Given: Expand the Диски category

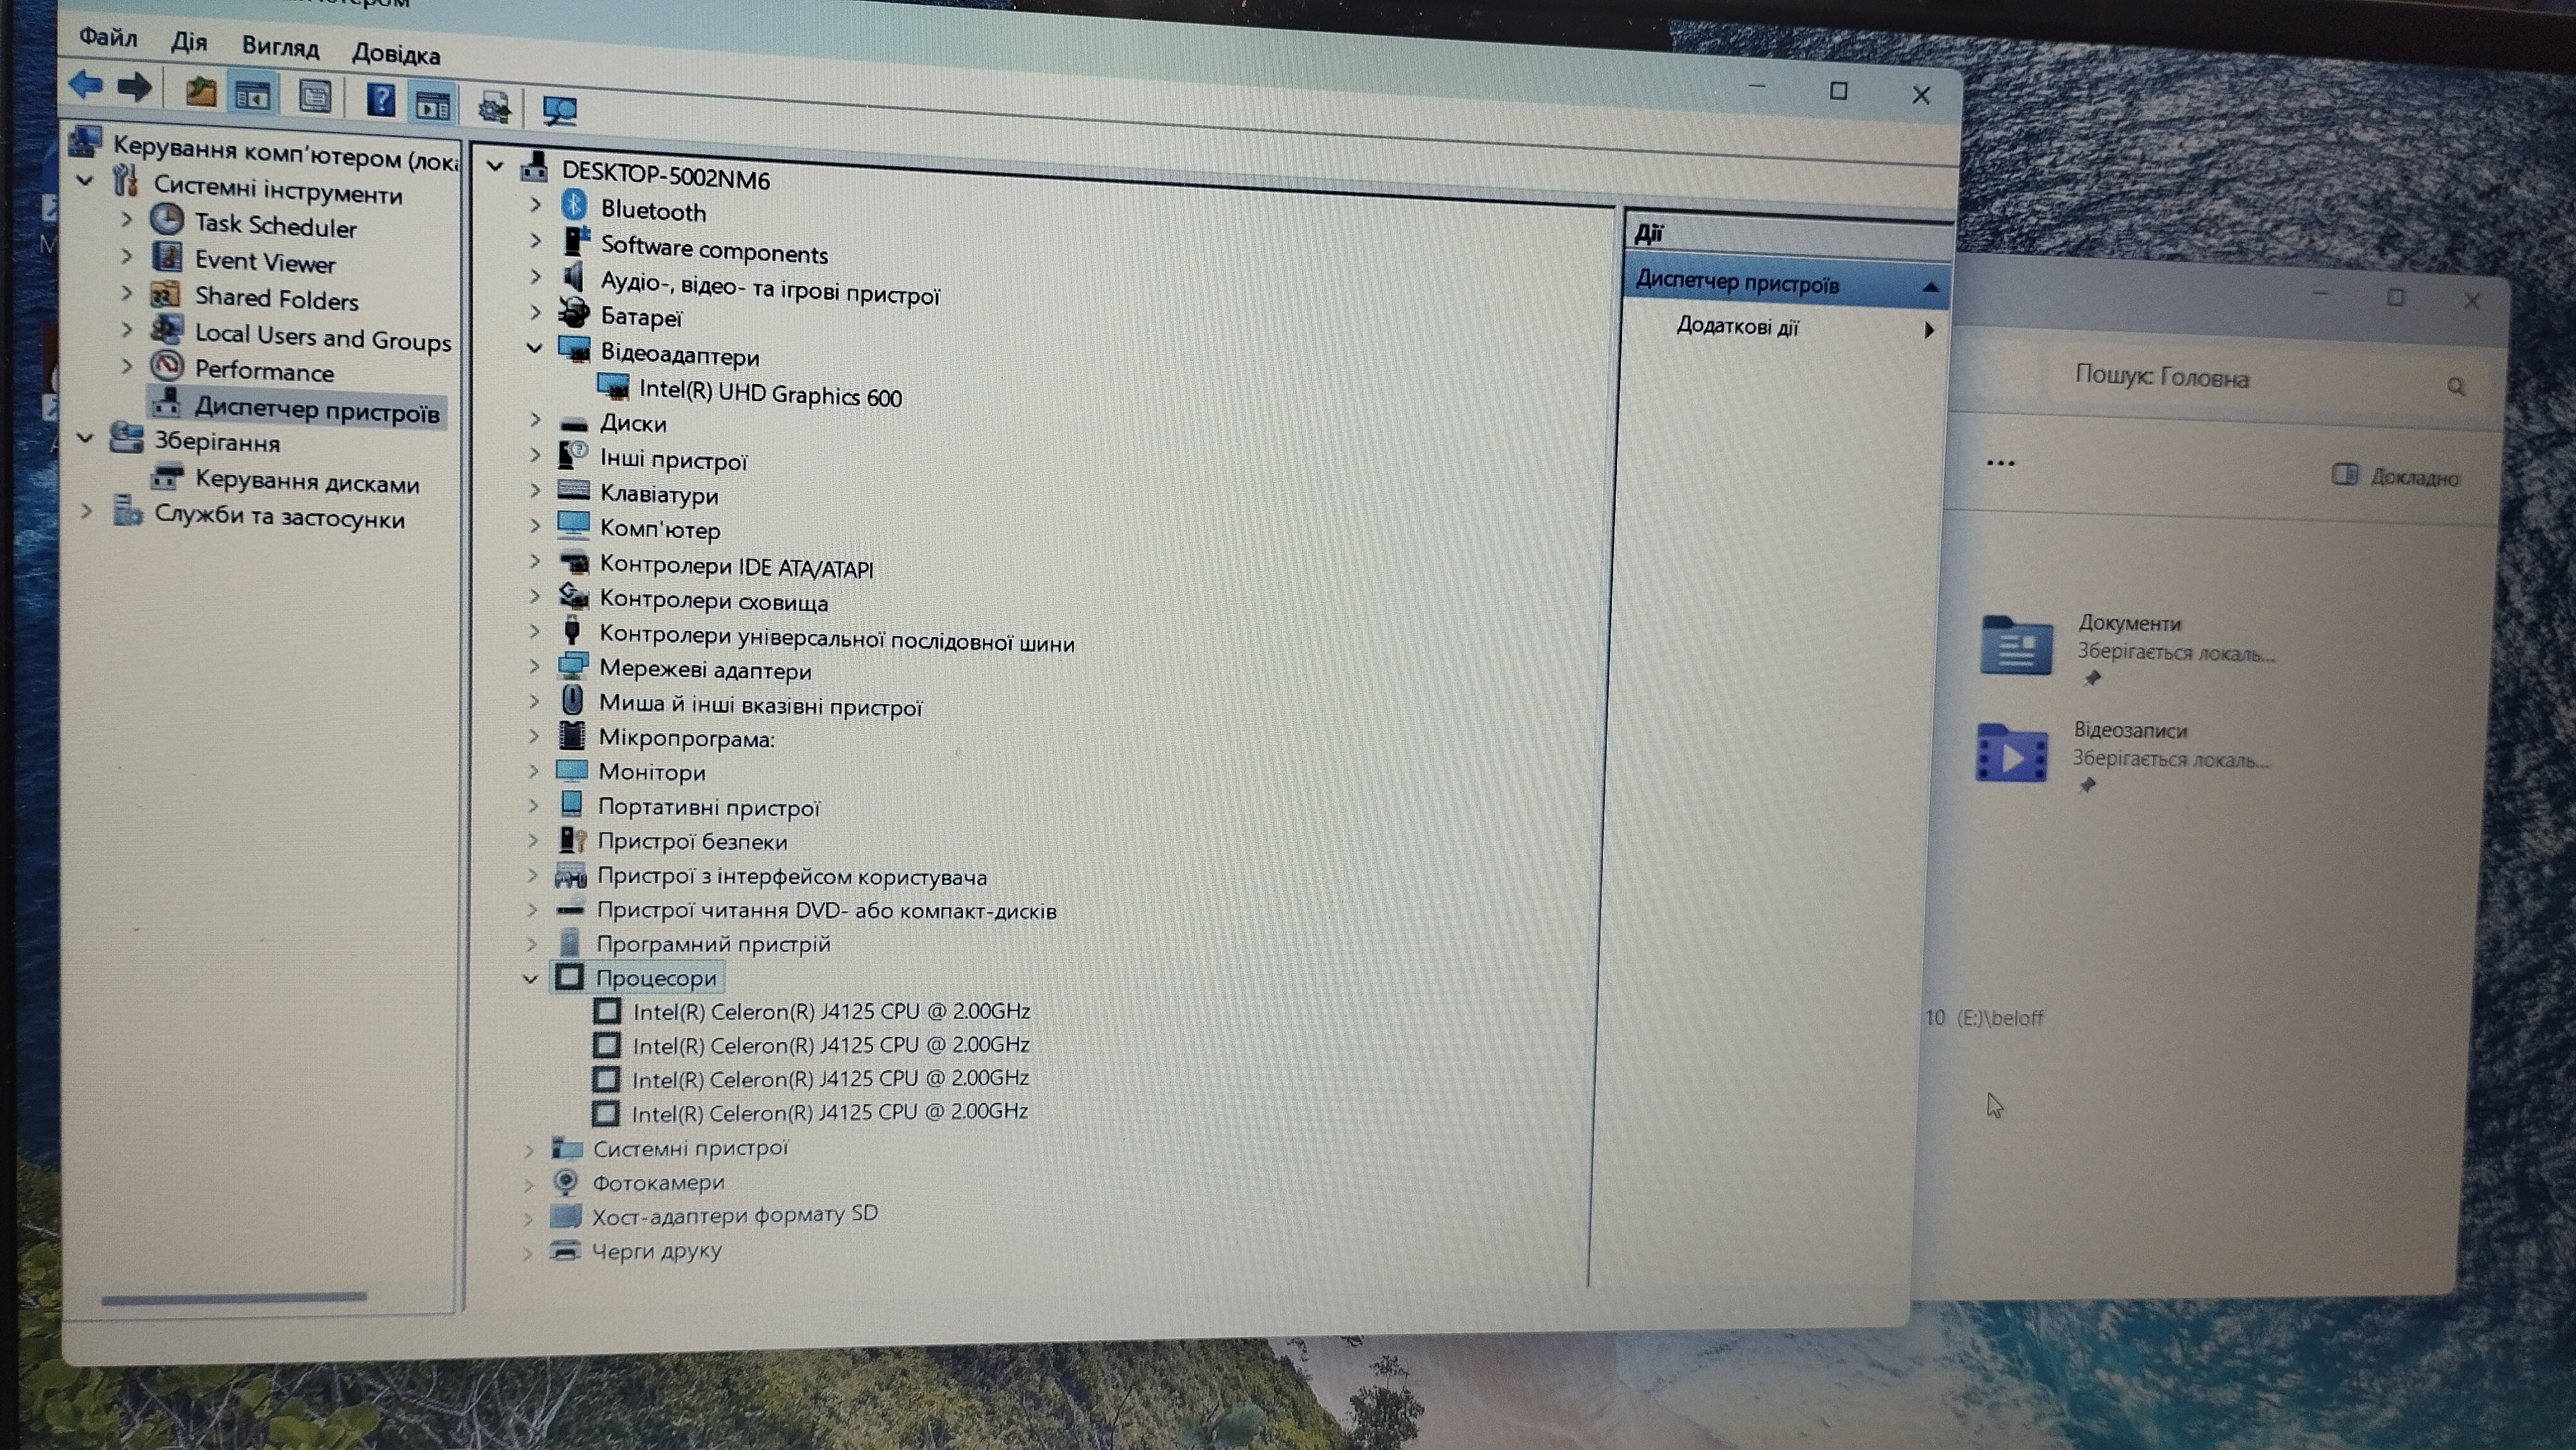Looking at the screenshot, I should [x=535, y=420].
